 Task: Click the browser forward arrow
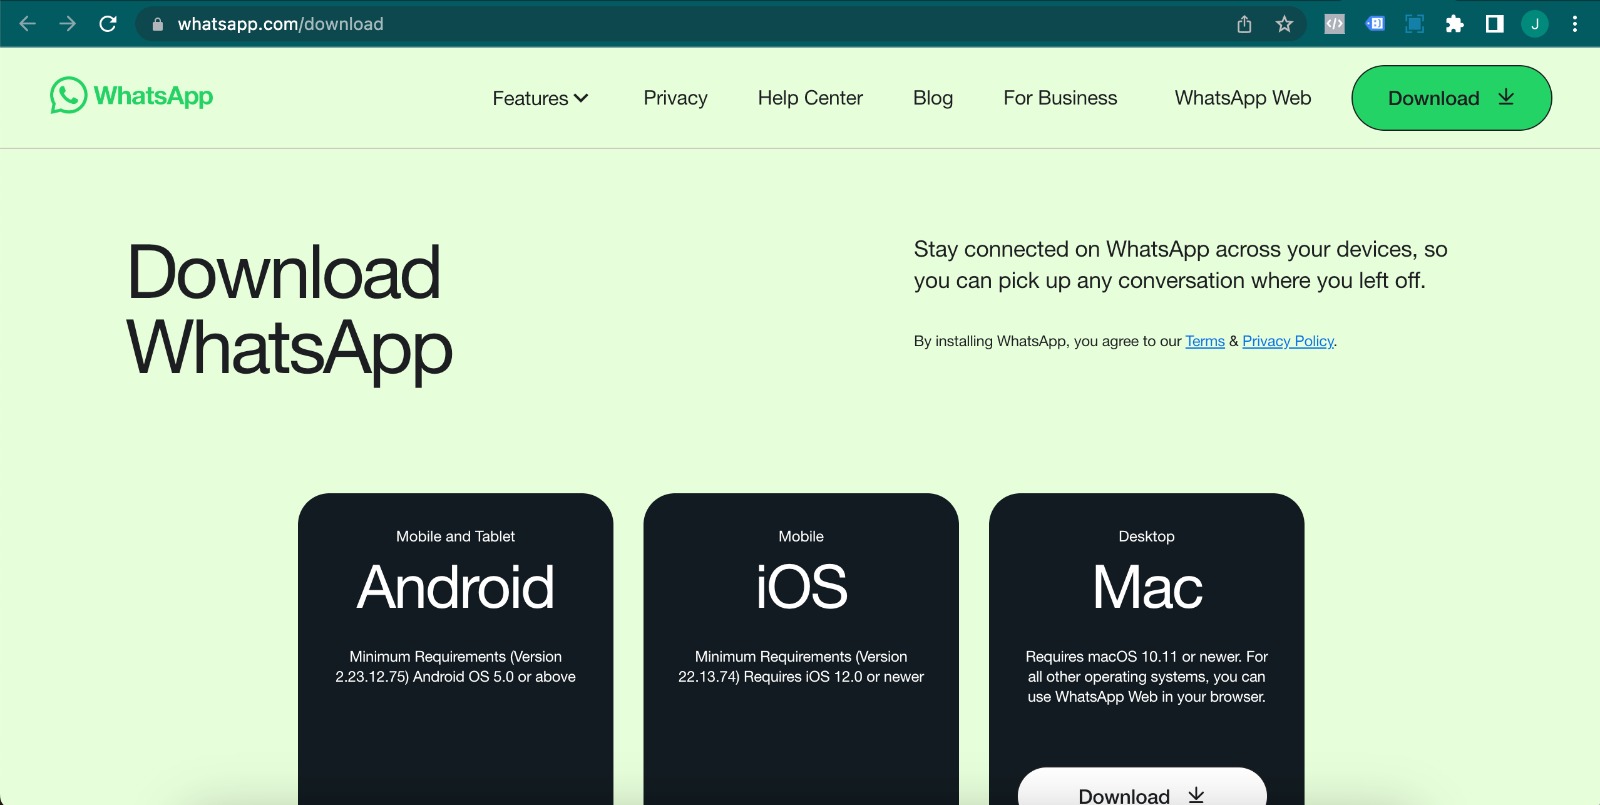click(x=68, y=24)
